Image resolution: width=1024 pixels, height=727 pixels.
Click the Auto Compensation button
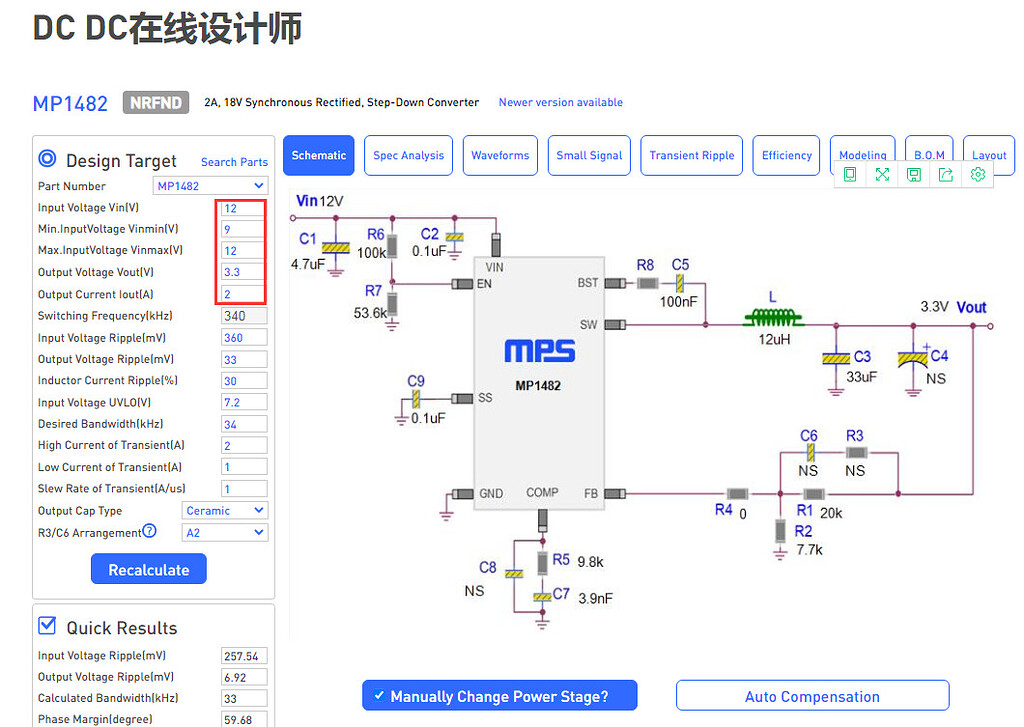point(812,695)
